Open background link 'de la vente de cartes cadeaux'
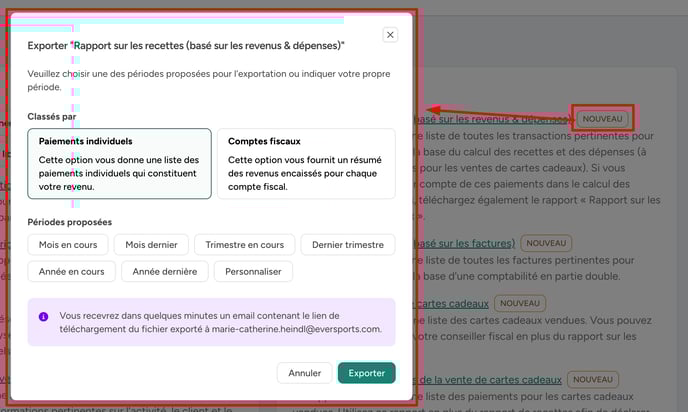Image resolution: width=688 pixels, height=412 pixels. click(x=488, y=380)
